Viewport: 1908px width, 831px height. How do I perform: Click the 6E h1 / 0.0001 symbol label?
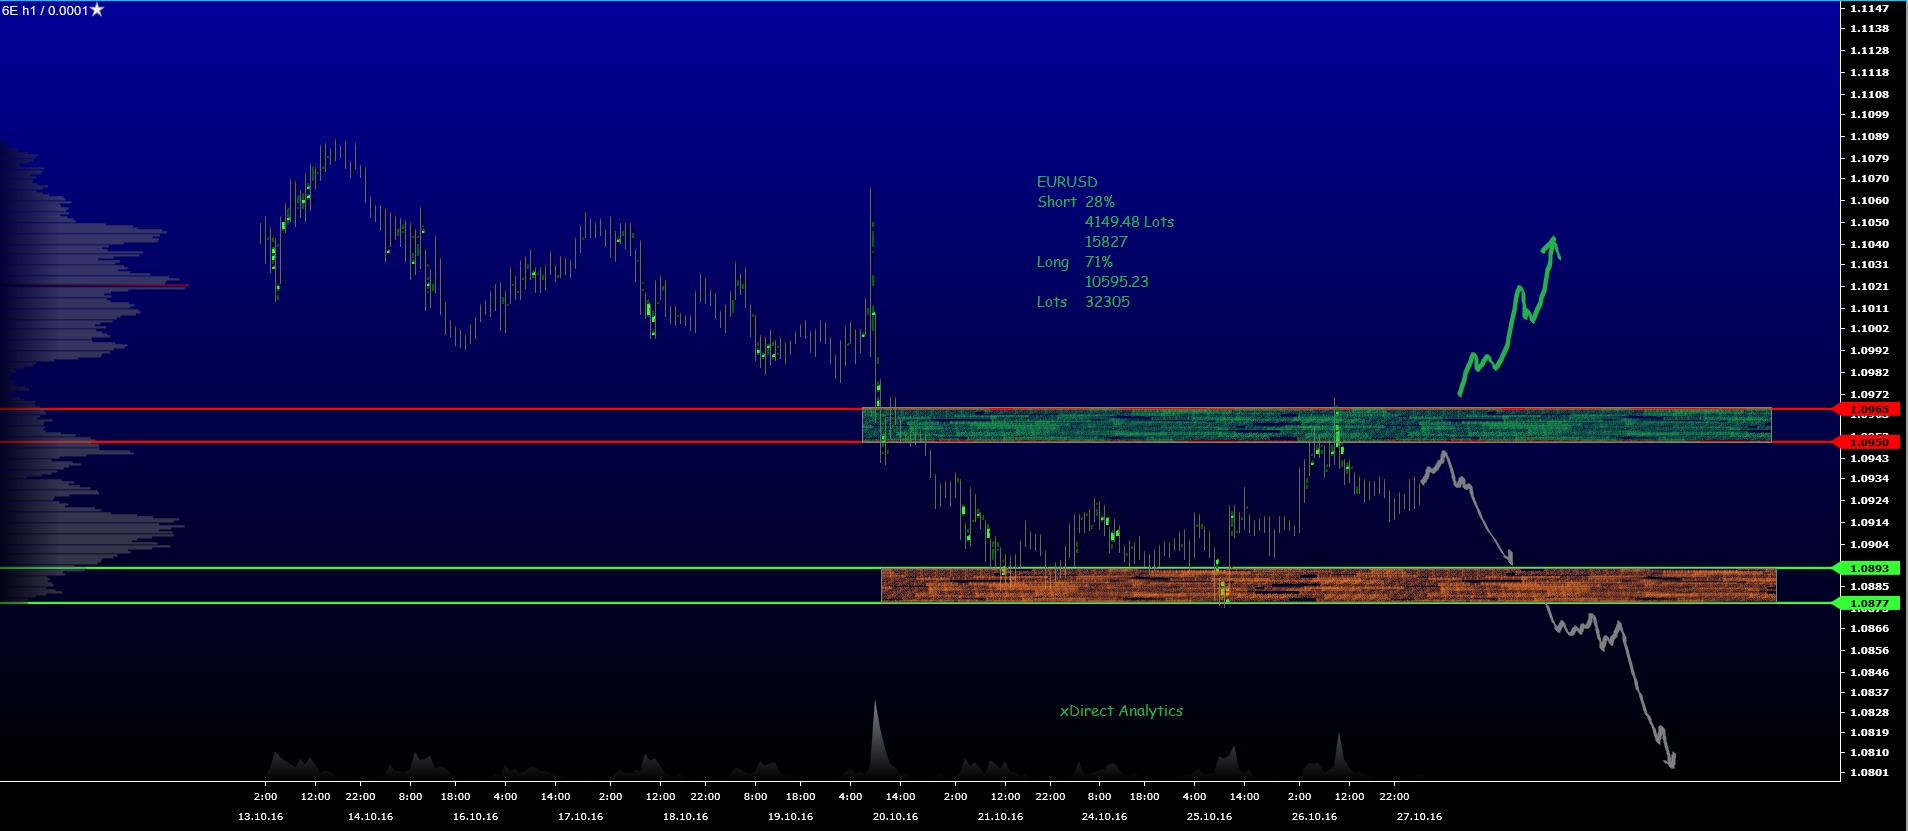pyautogui.click(x=45, y=11)
